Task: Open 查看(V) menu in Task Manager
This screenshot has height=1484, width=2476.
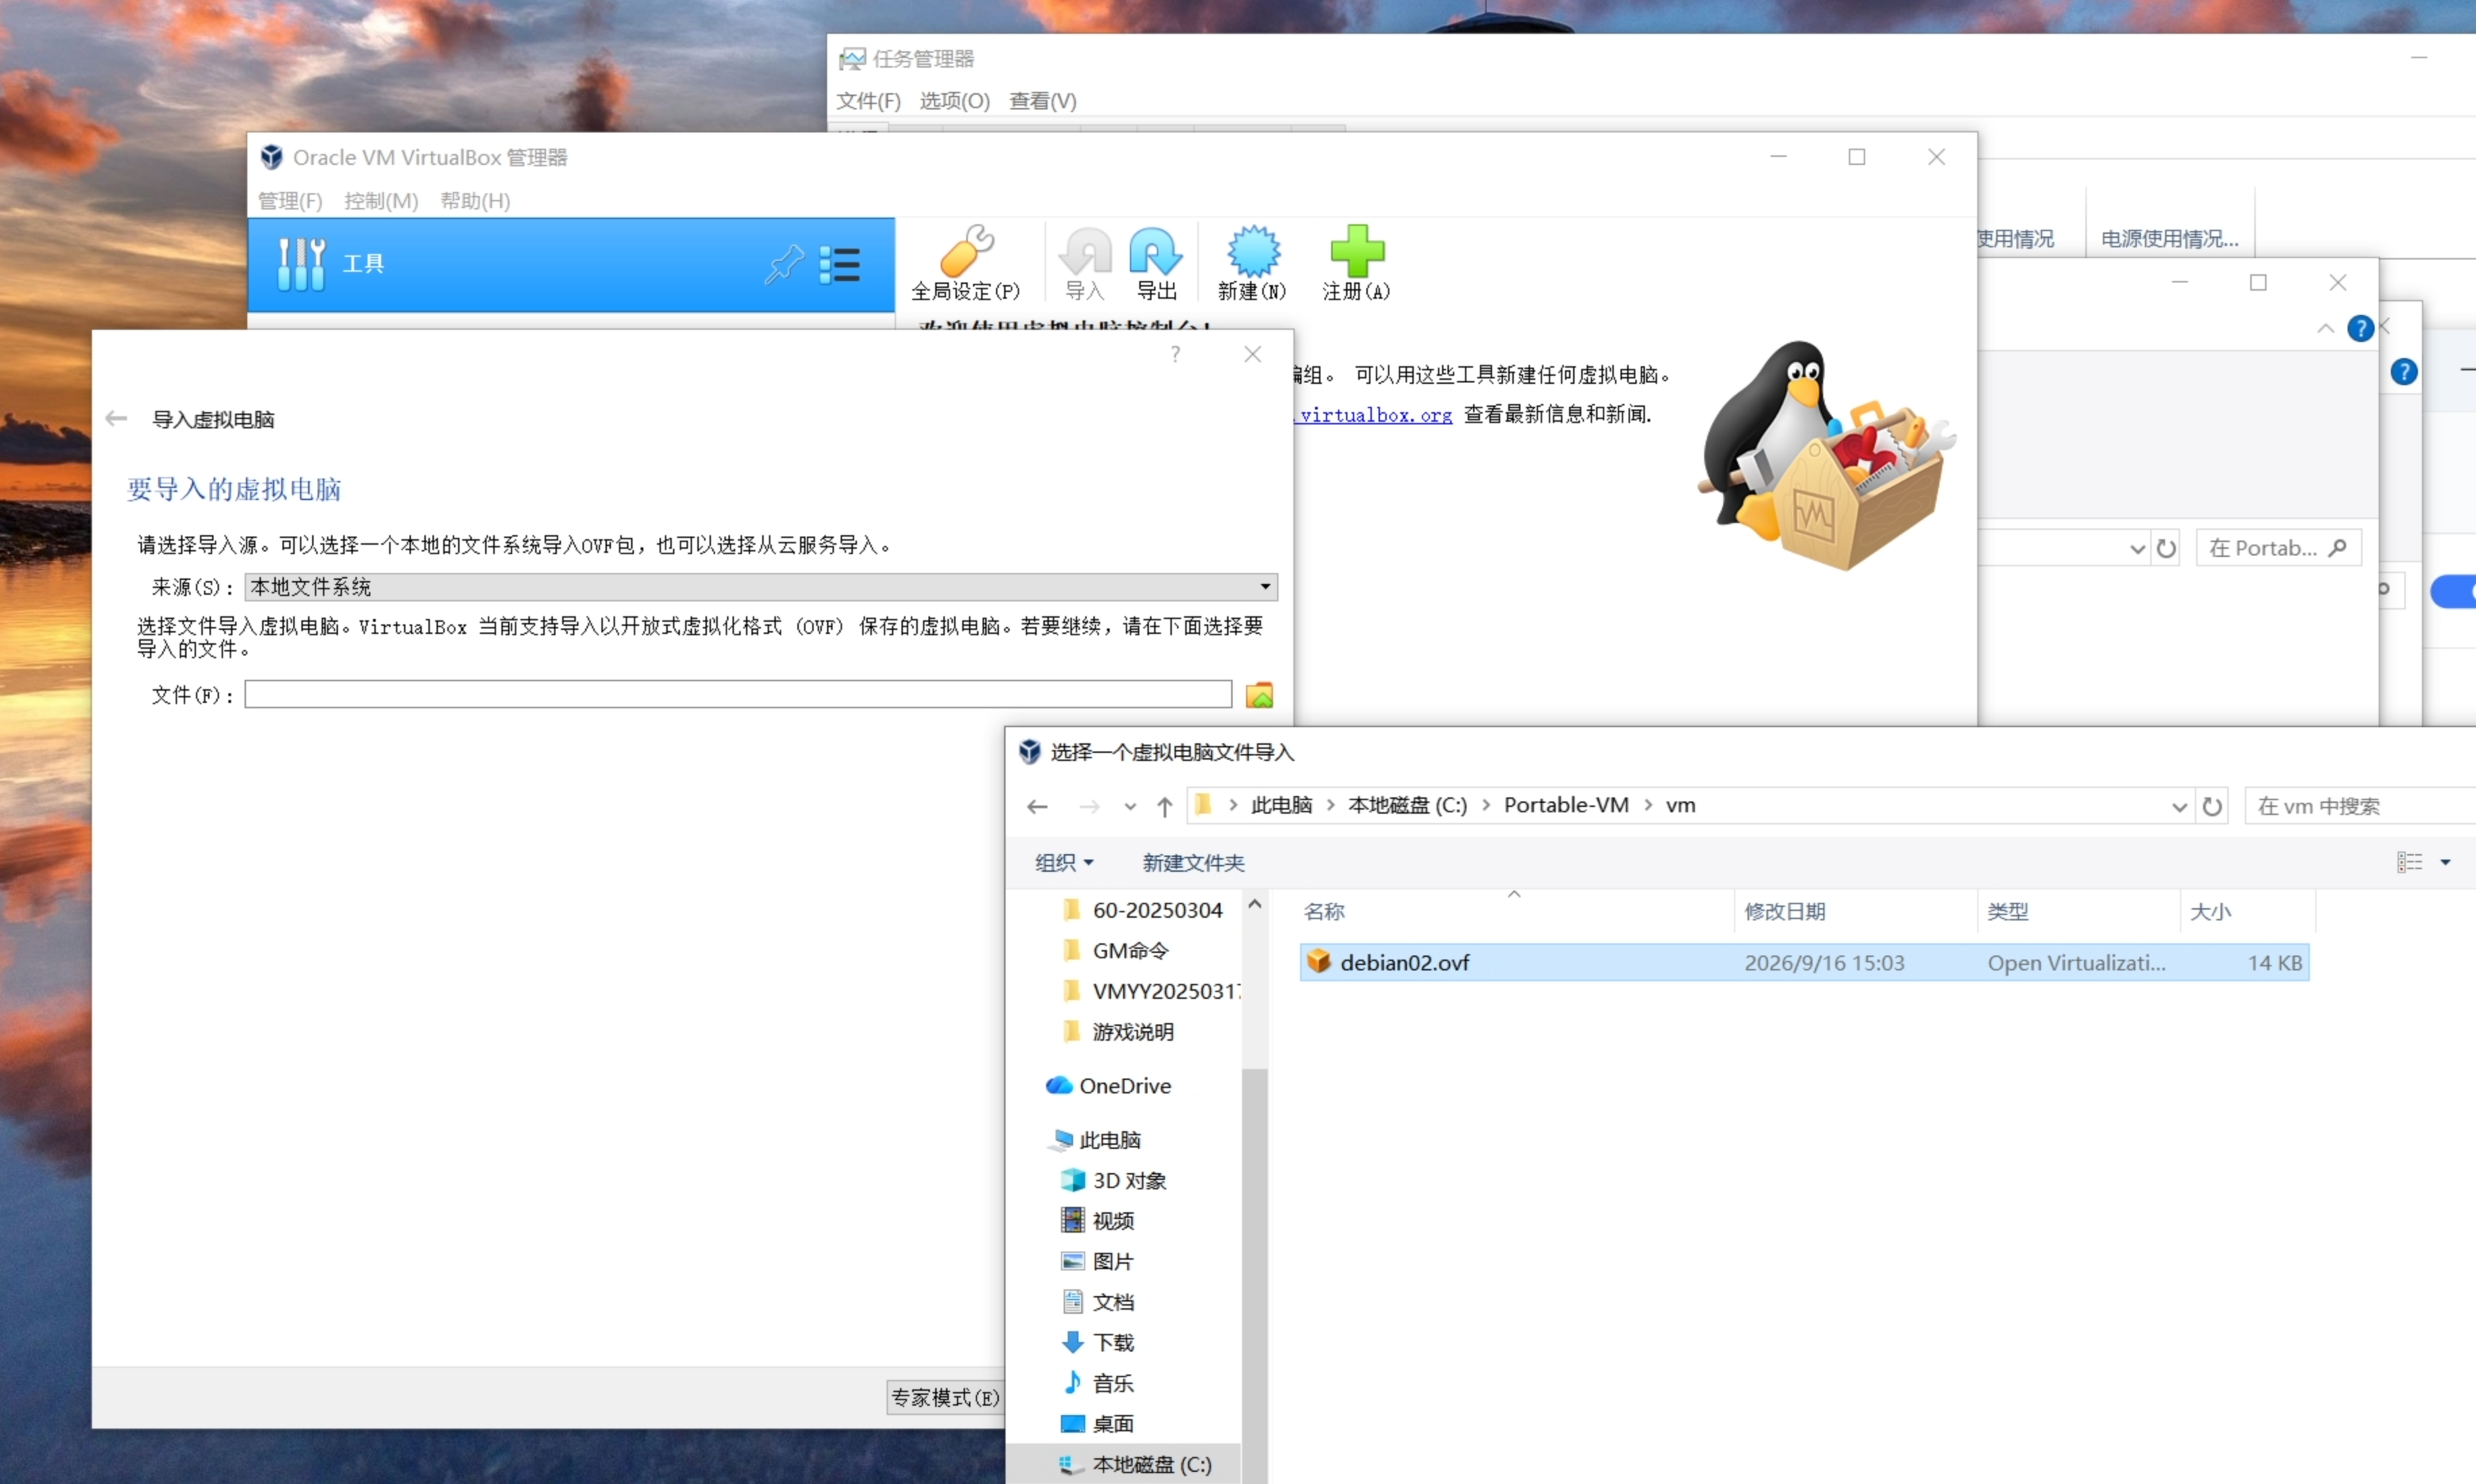Action: pyautogui.click(x=1042, y=101)
